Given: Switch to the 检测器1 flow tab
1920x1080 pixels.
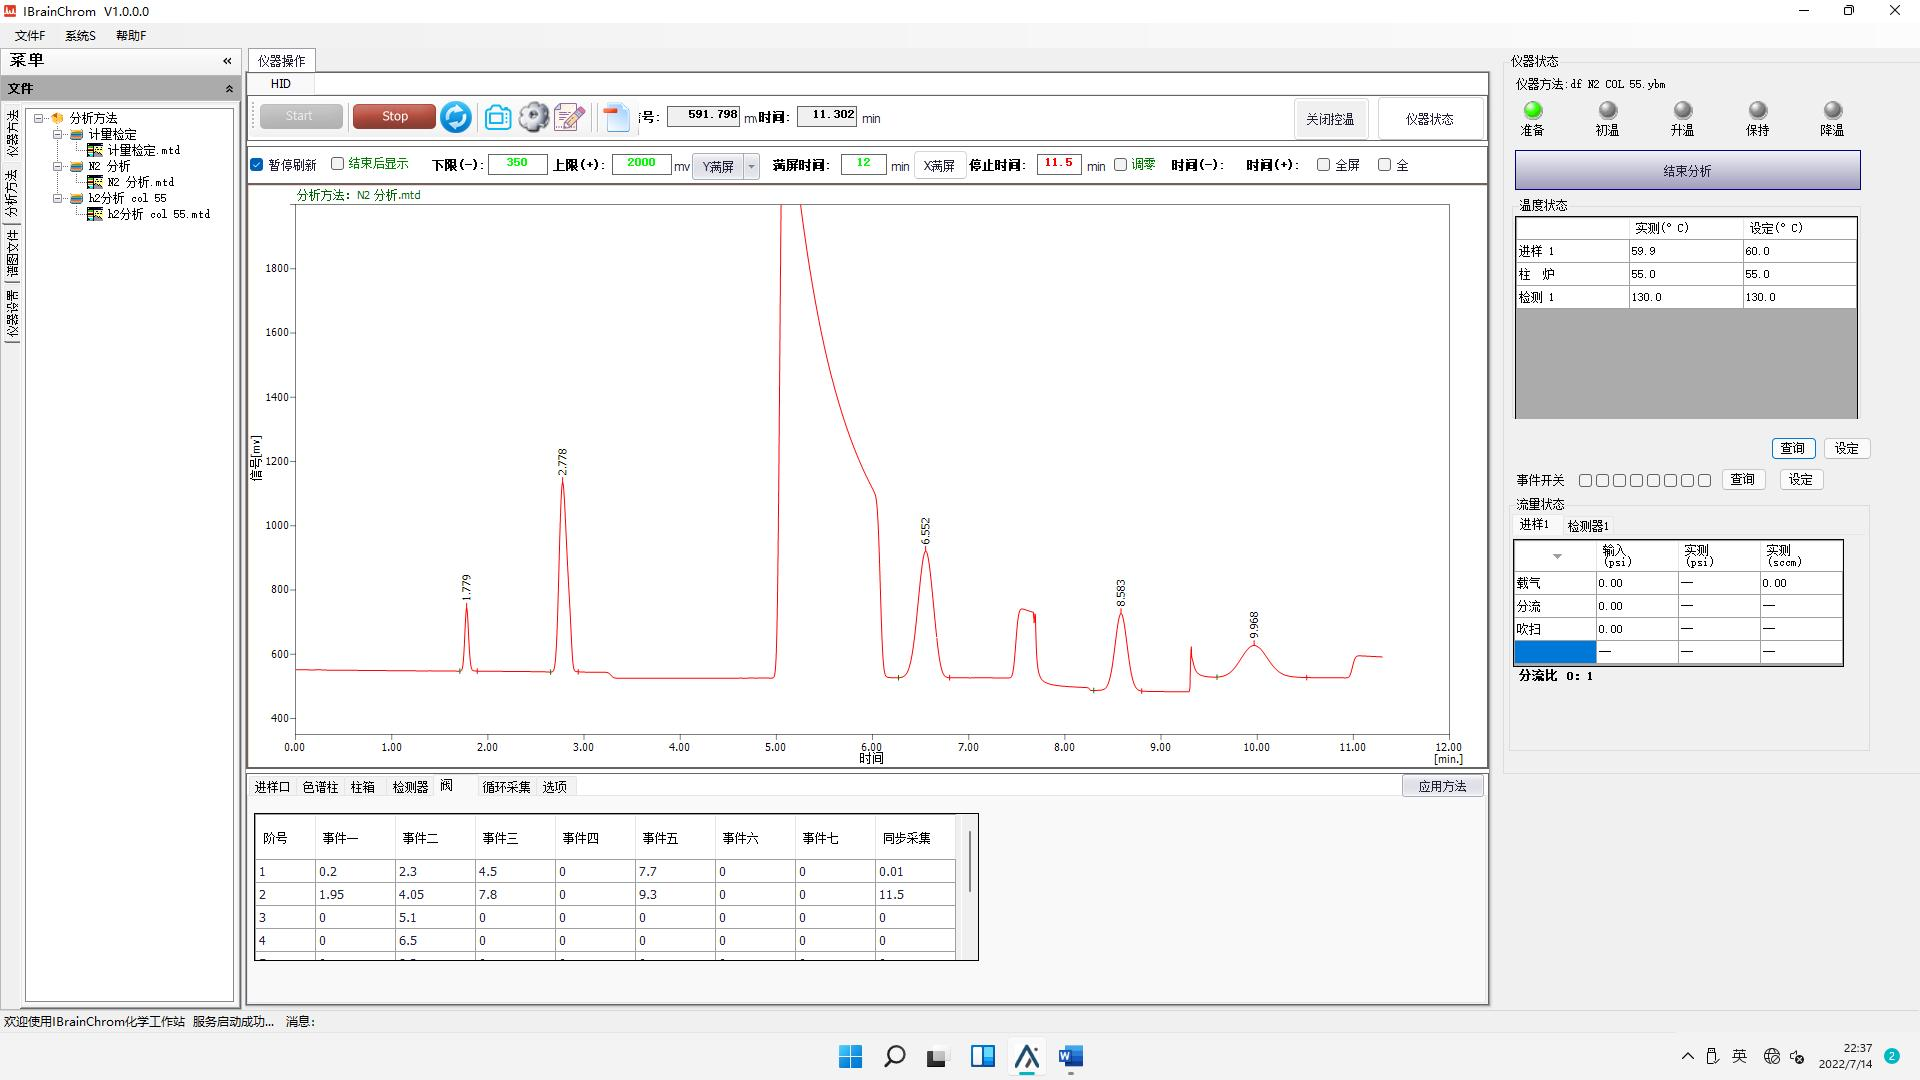Looking at the screenshot, I should point(1588,526).
